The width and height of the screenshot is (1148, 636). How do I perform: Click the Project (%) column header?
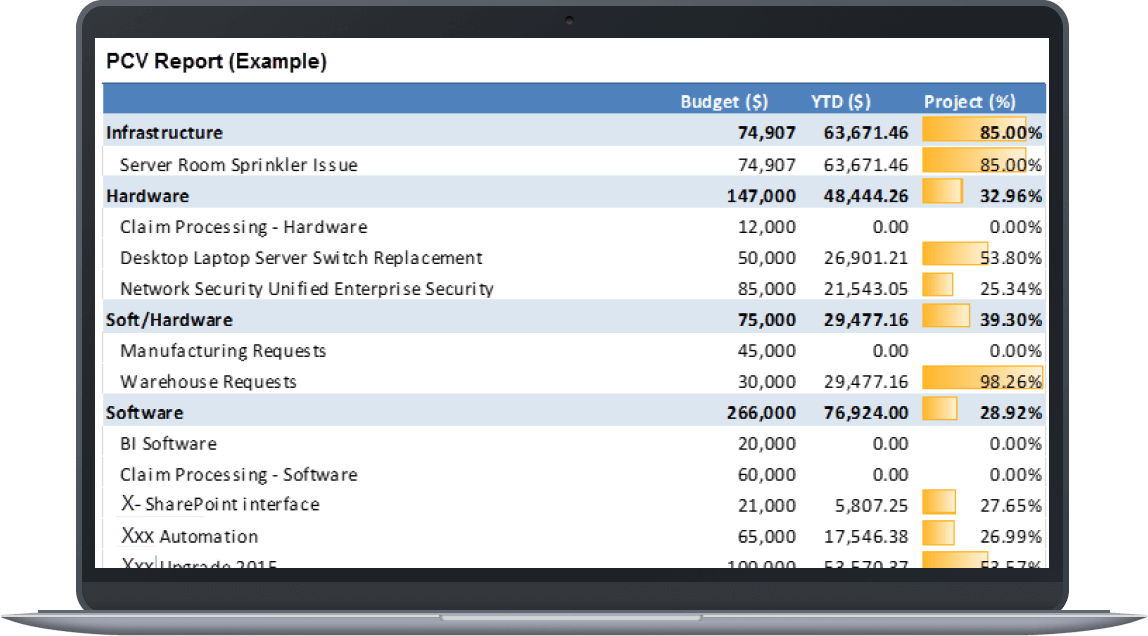pyautogui.click(x=969, y=101)
